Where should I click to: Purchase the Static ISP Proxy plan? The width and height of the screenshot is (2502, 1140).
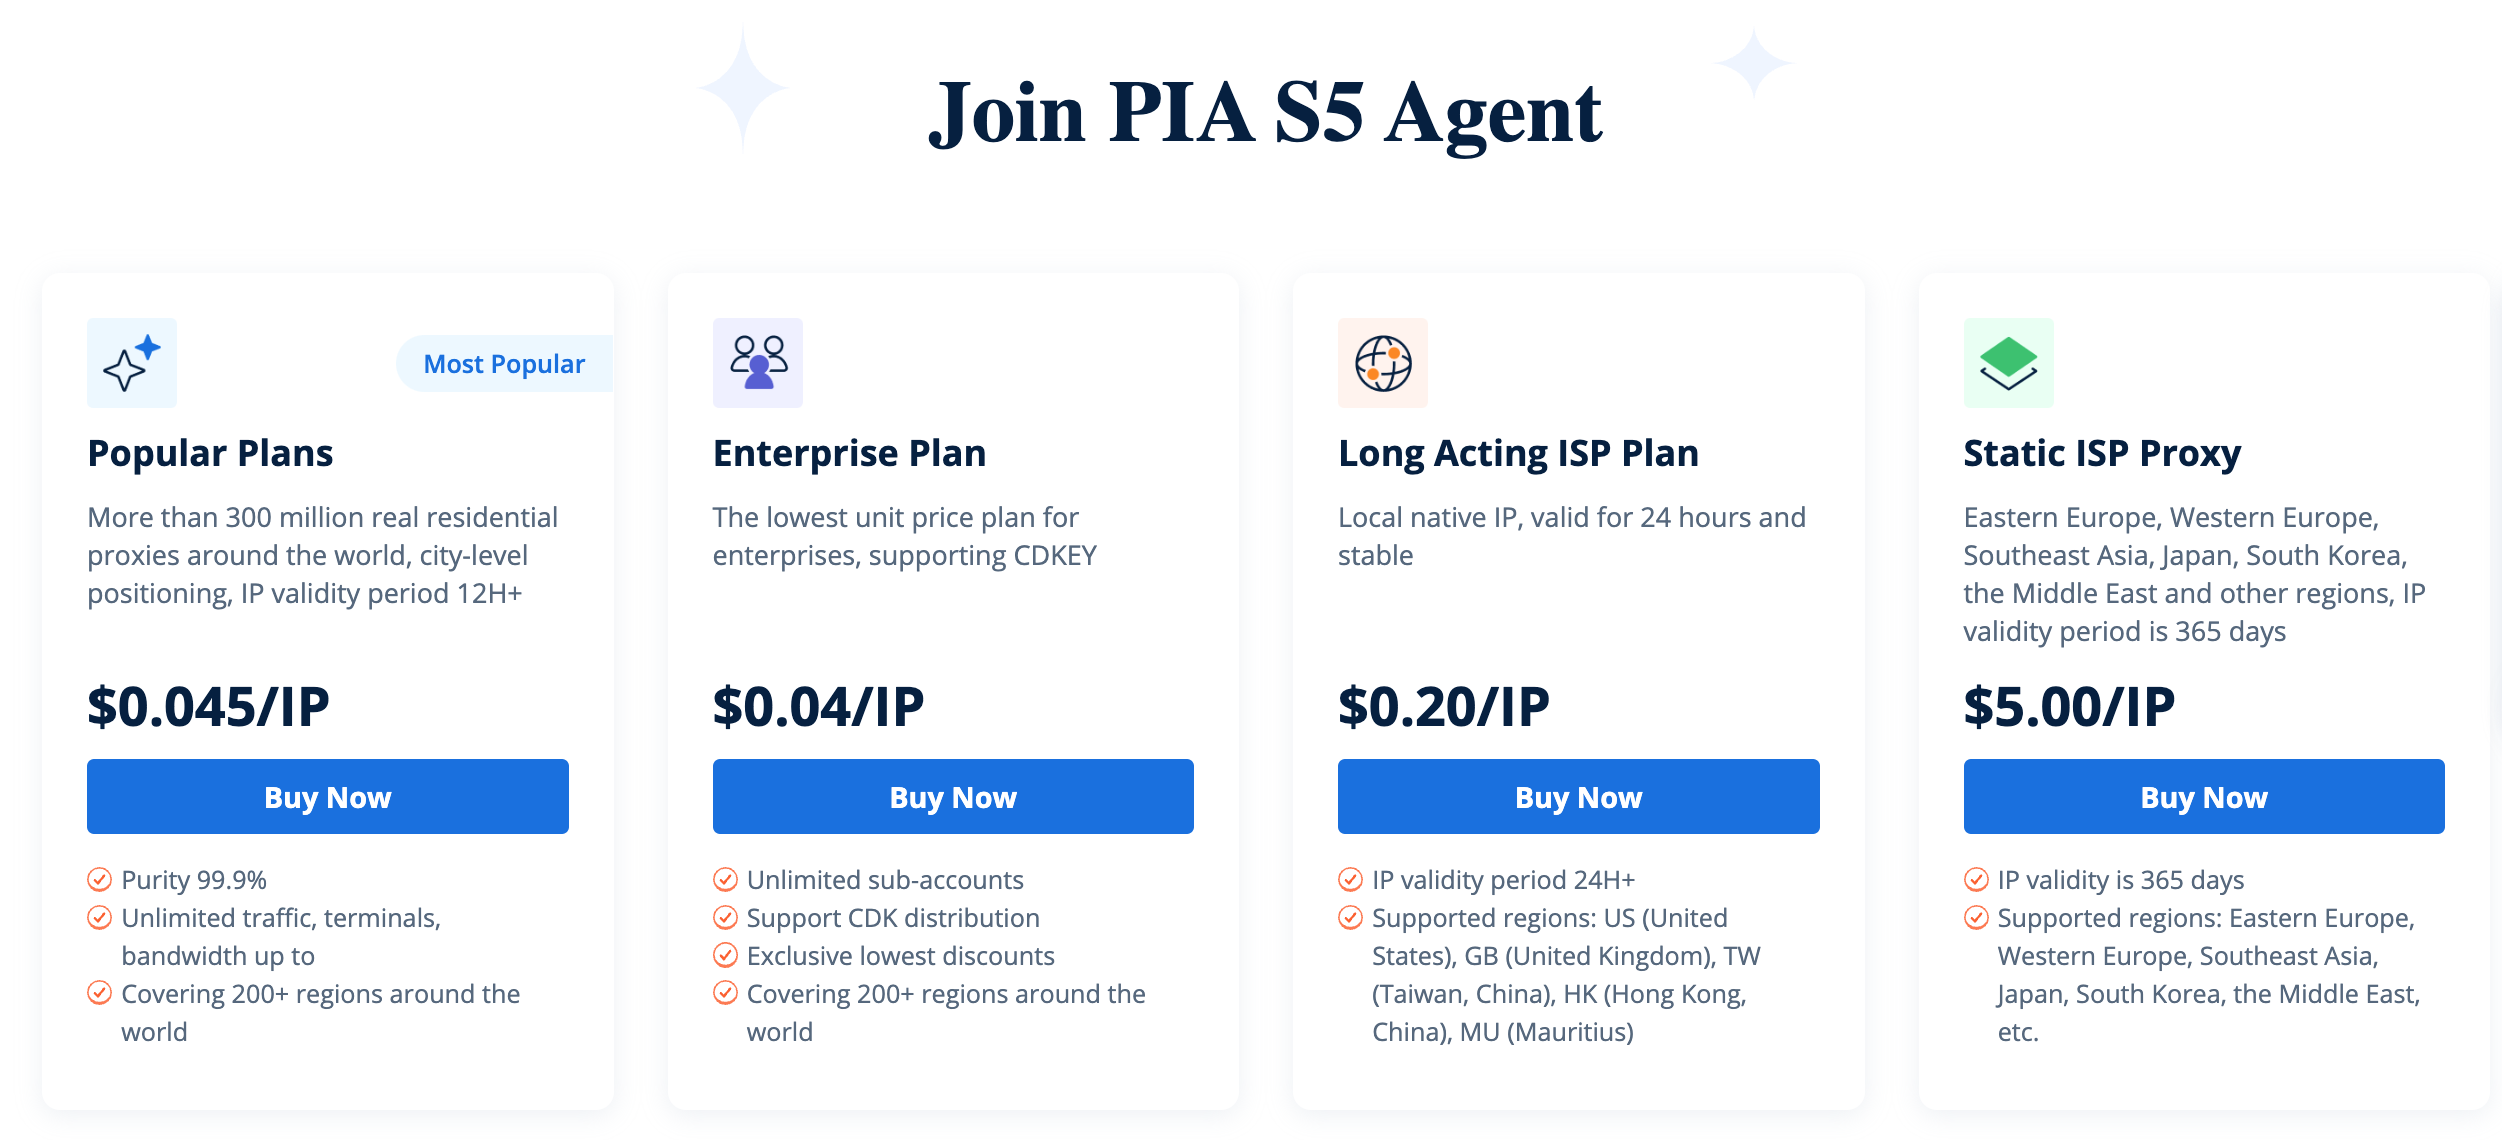(x=2204, y=796)
